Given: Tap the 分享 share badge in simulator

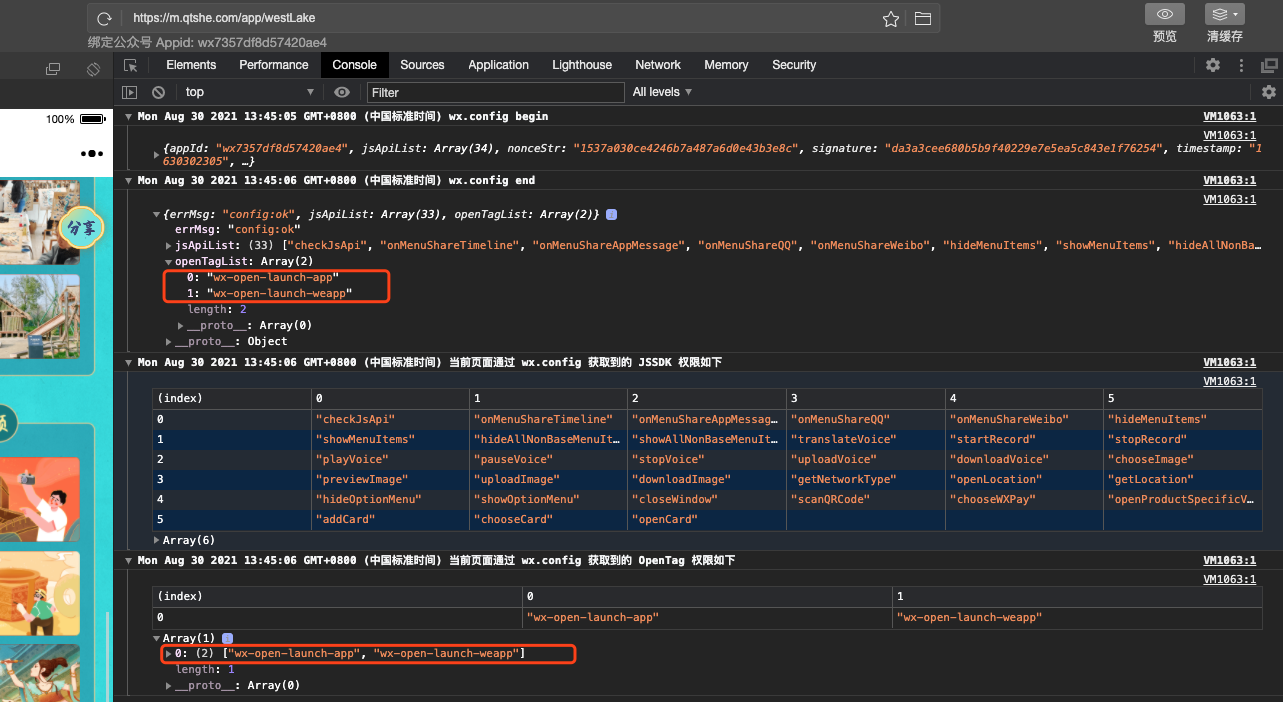Looking at the screenshot, I should tap(82, 226).
